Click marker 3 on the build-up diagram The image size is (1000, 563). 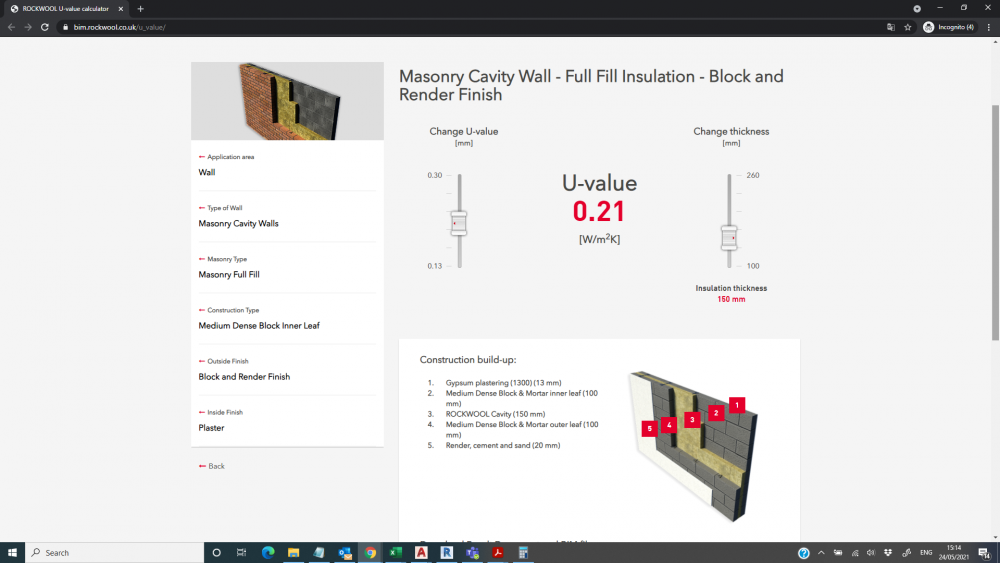click(x=692, y=420)
